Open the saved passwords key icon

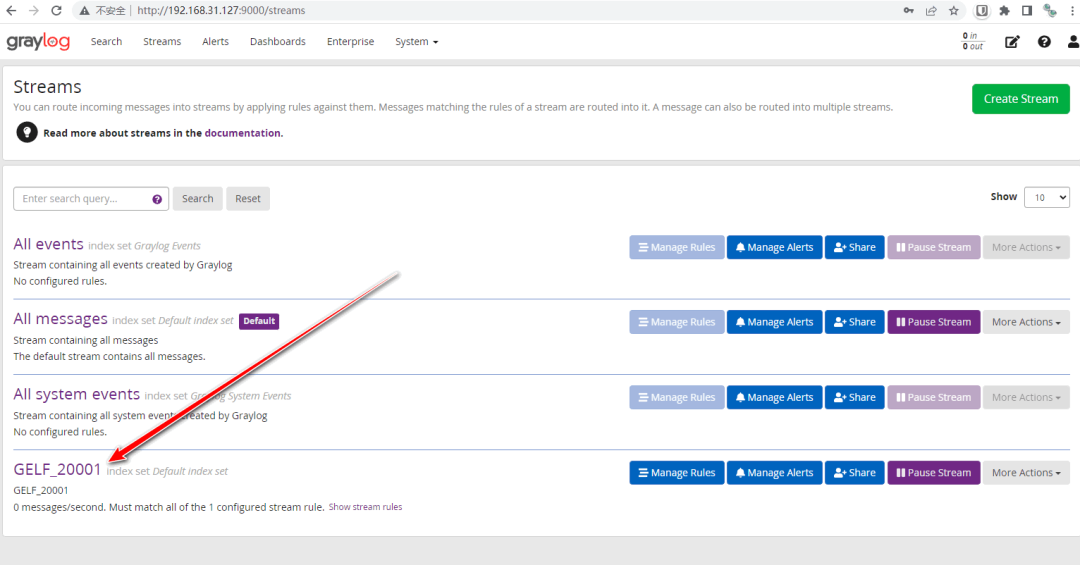click(908, 10)
